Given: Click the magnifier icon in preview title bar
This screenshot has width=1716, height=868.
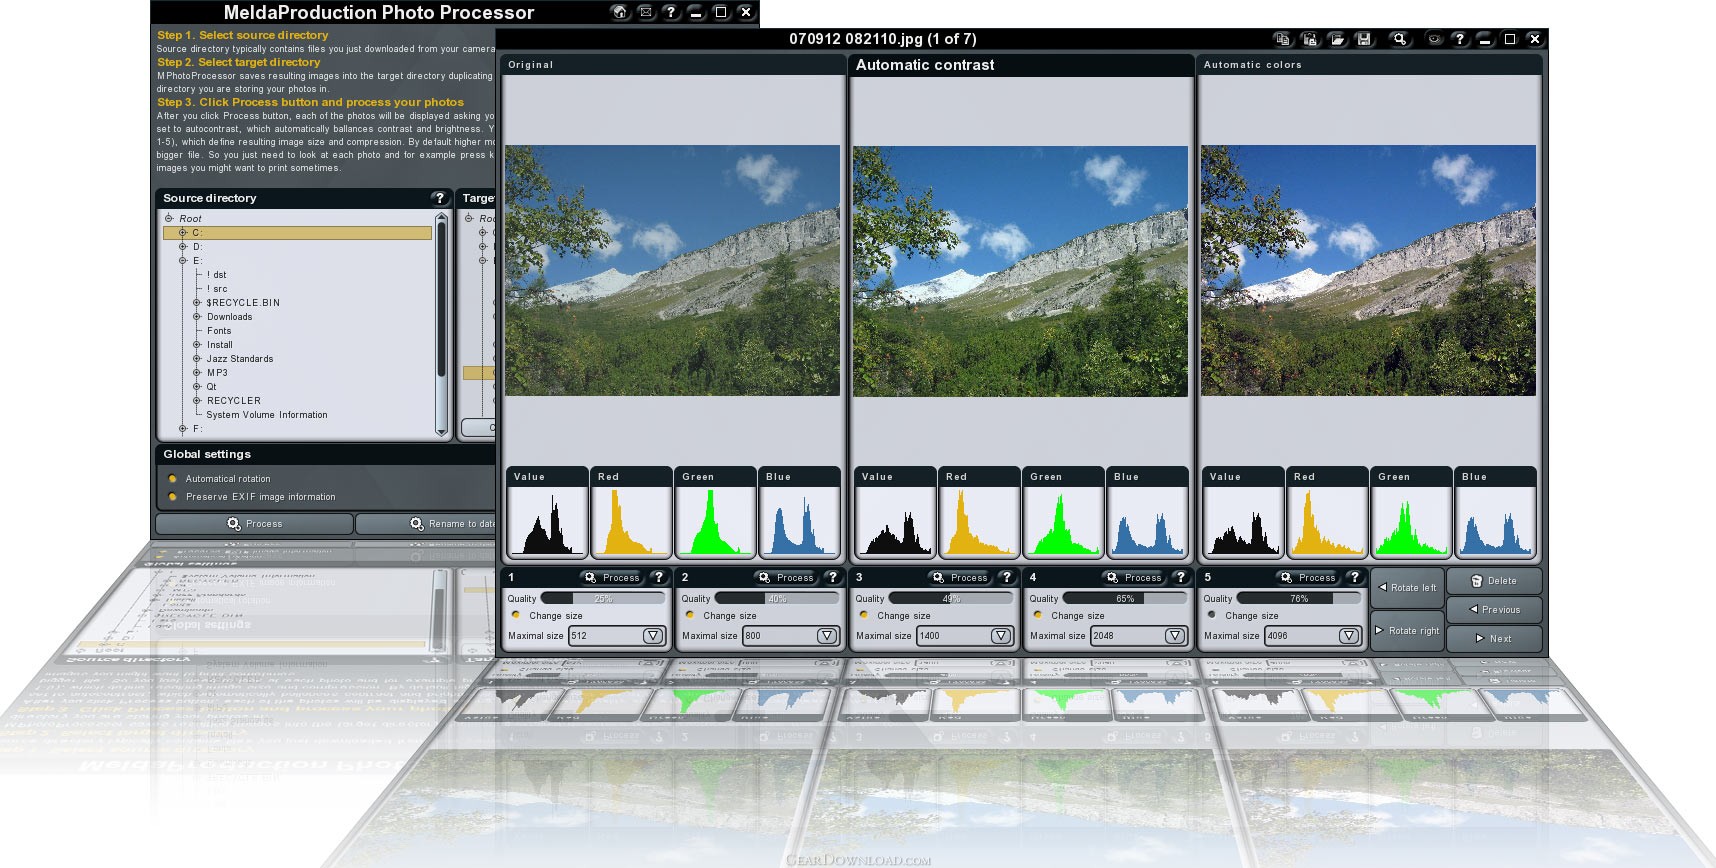Looking at the screenshot, I should click(1400, 39).
